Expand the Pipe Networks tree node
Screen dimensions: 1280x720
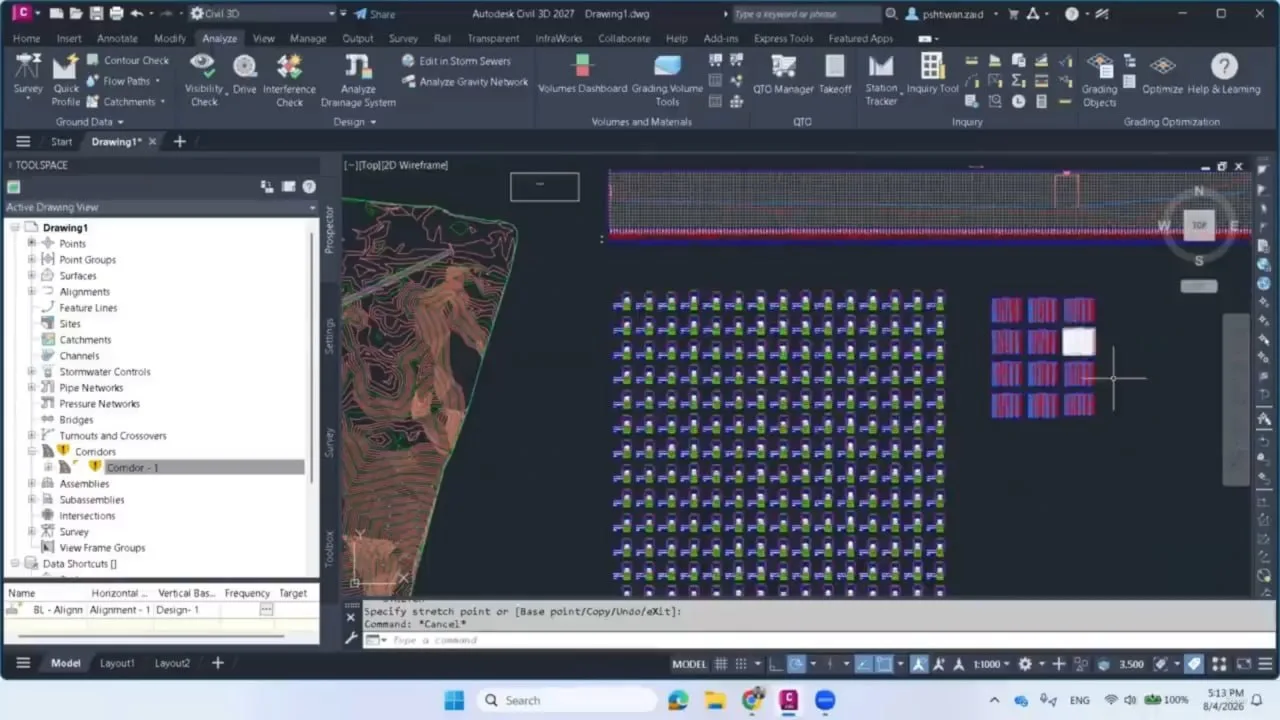click(32, 387)
